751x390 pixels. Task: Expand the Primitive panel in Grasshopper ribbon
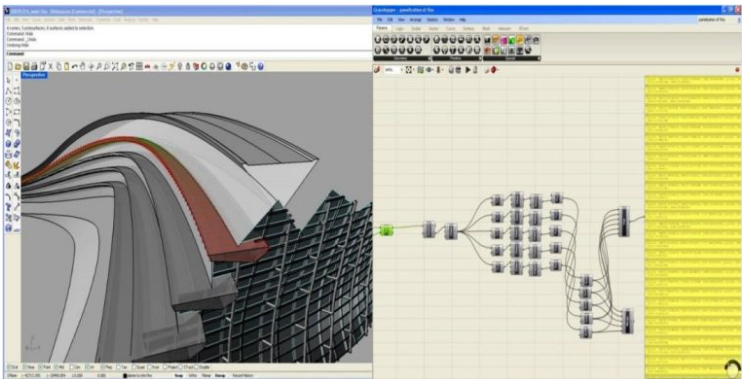[480, 58]
